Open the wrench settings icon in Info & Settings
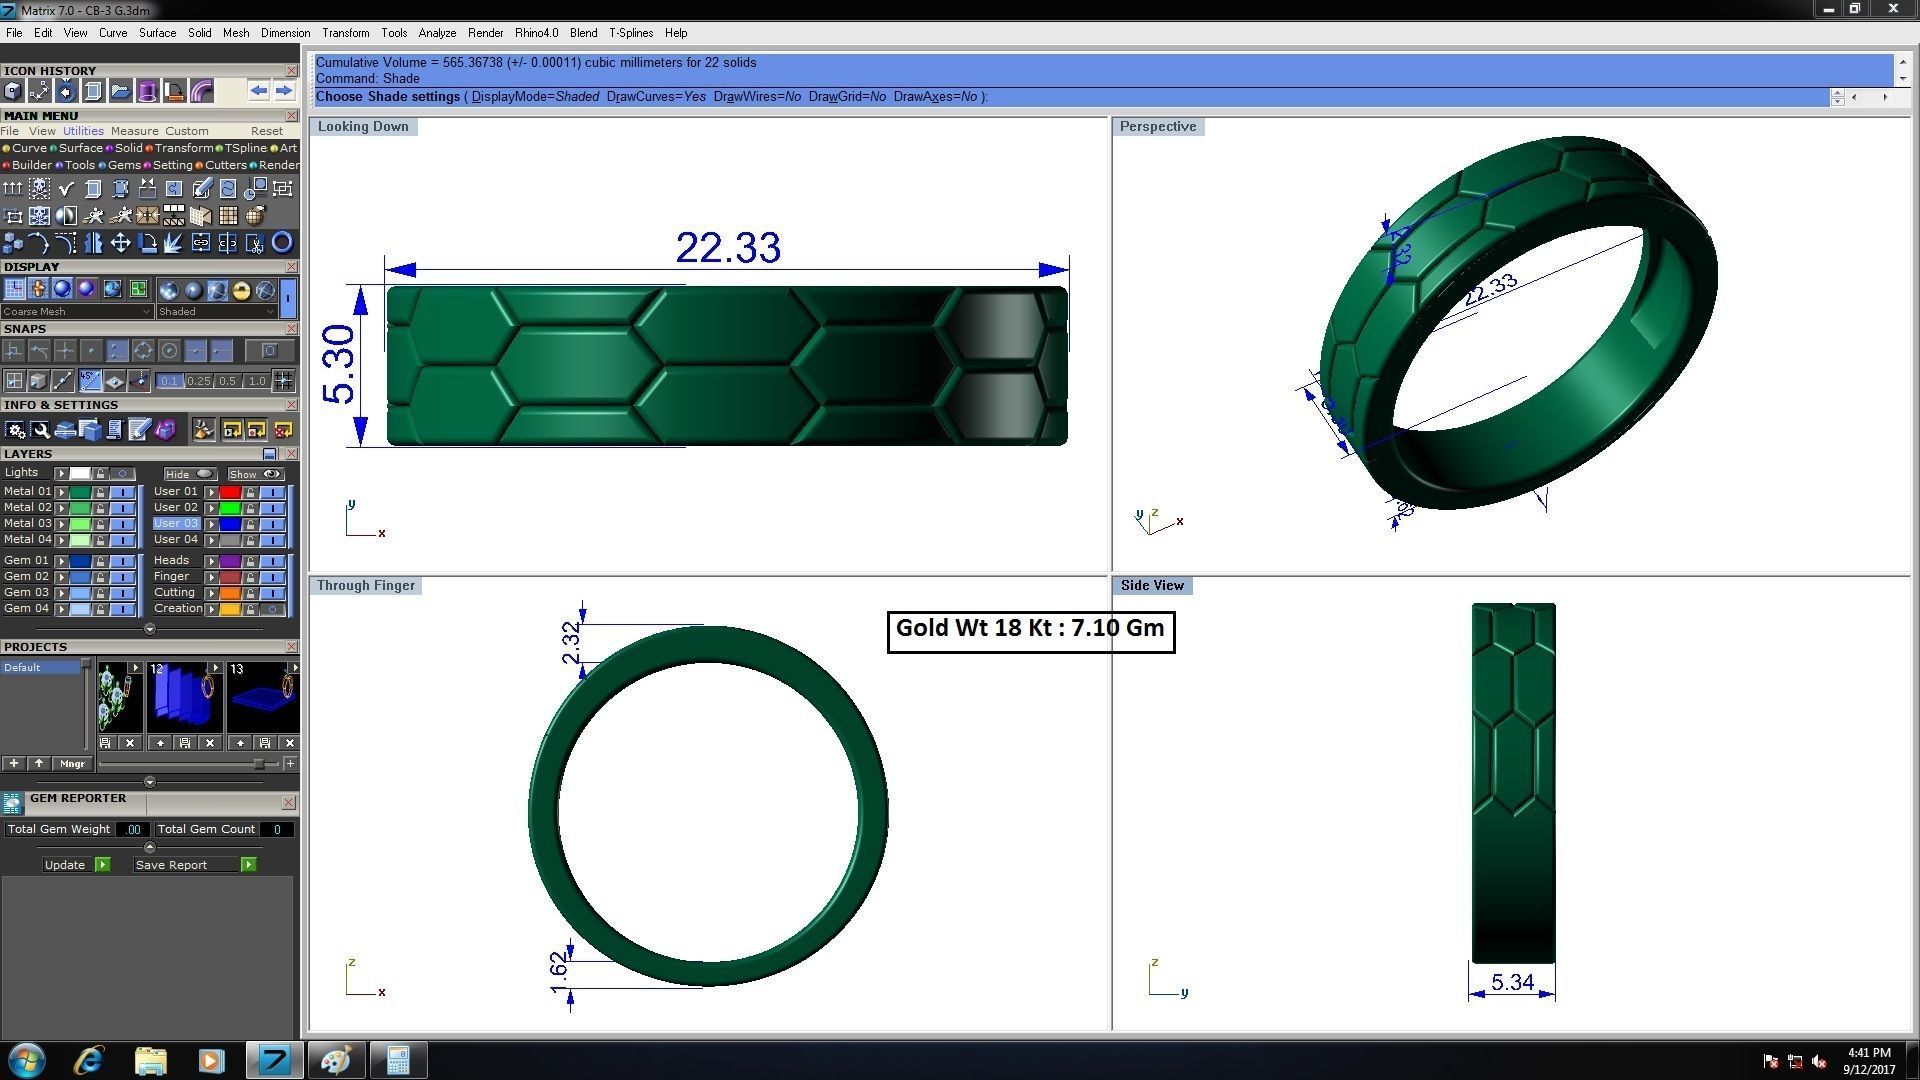 (40, 430)
